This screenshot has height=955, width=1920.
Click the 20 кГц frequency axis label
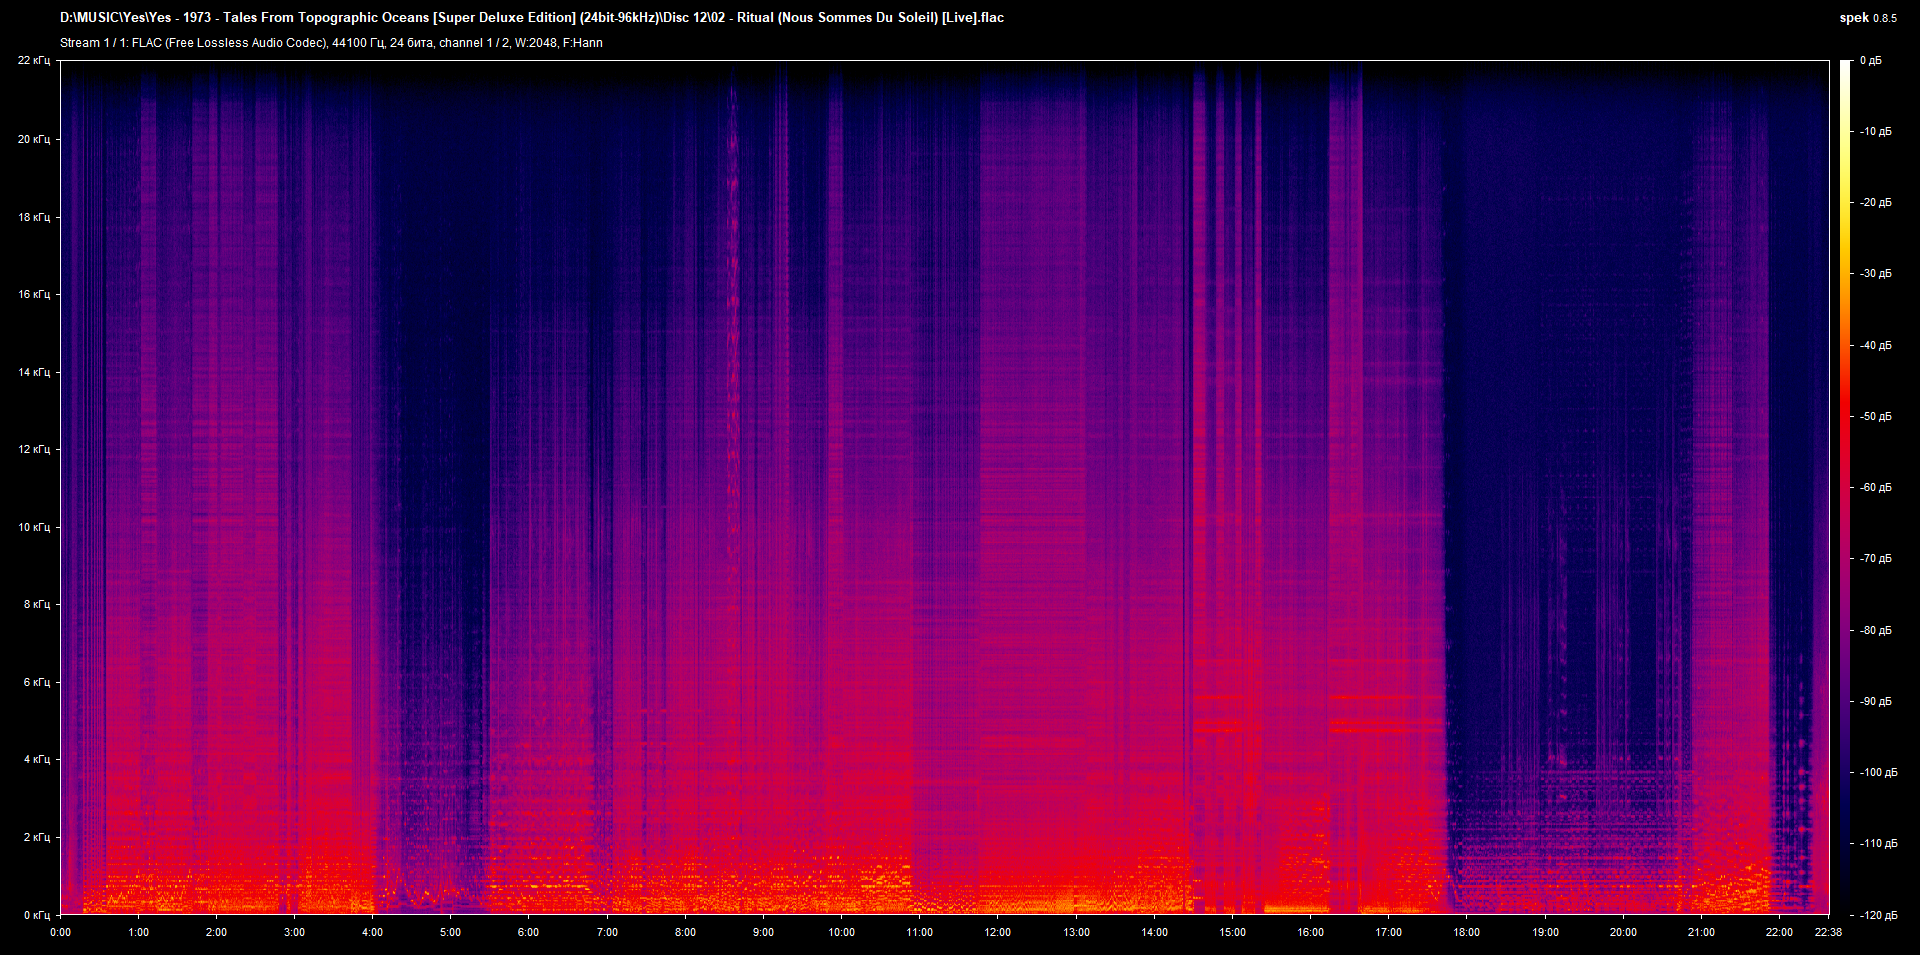34,139
